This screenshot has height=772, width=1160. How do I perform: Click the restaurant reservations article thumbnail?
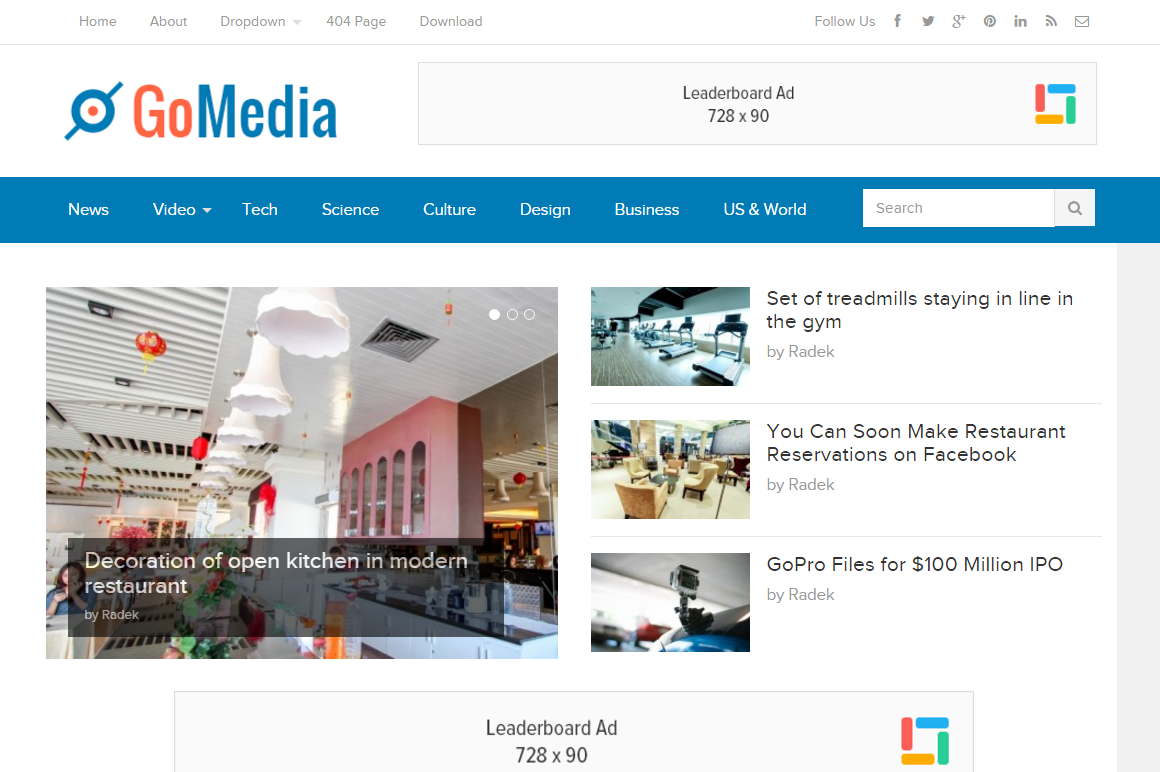click(670, 469)
